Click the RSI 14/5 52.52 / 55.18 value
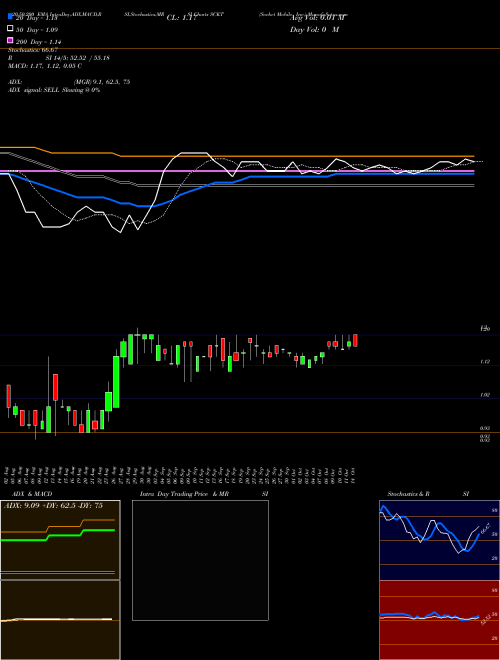 click(x=78, y=58)
